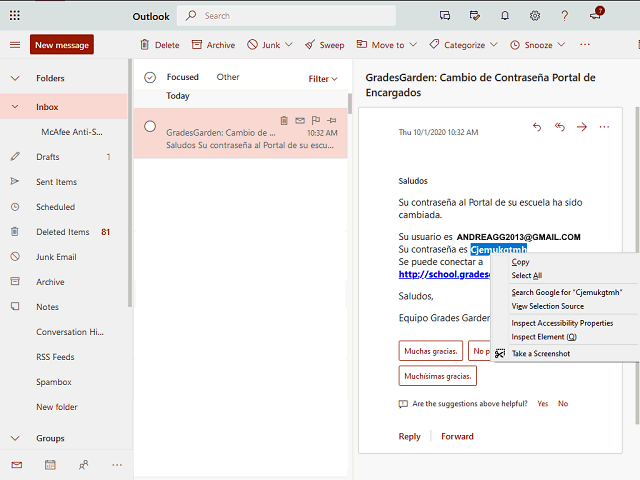Click the reply all icon in reading pane
Screen dimensions: 640x480
point(560,127)
